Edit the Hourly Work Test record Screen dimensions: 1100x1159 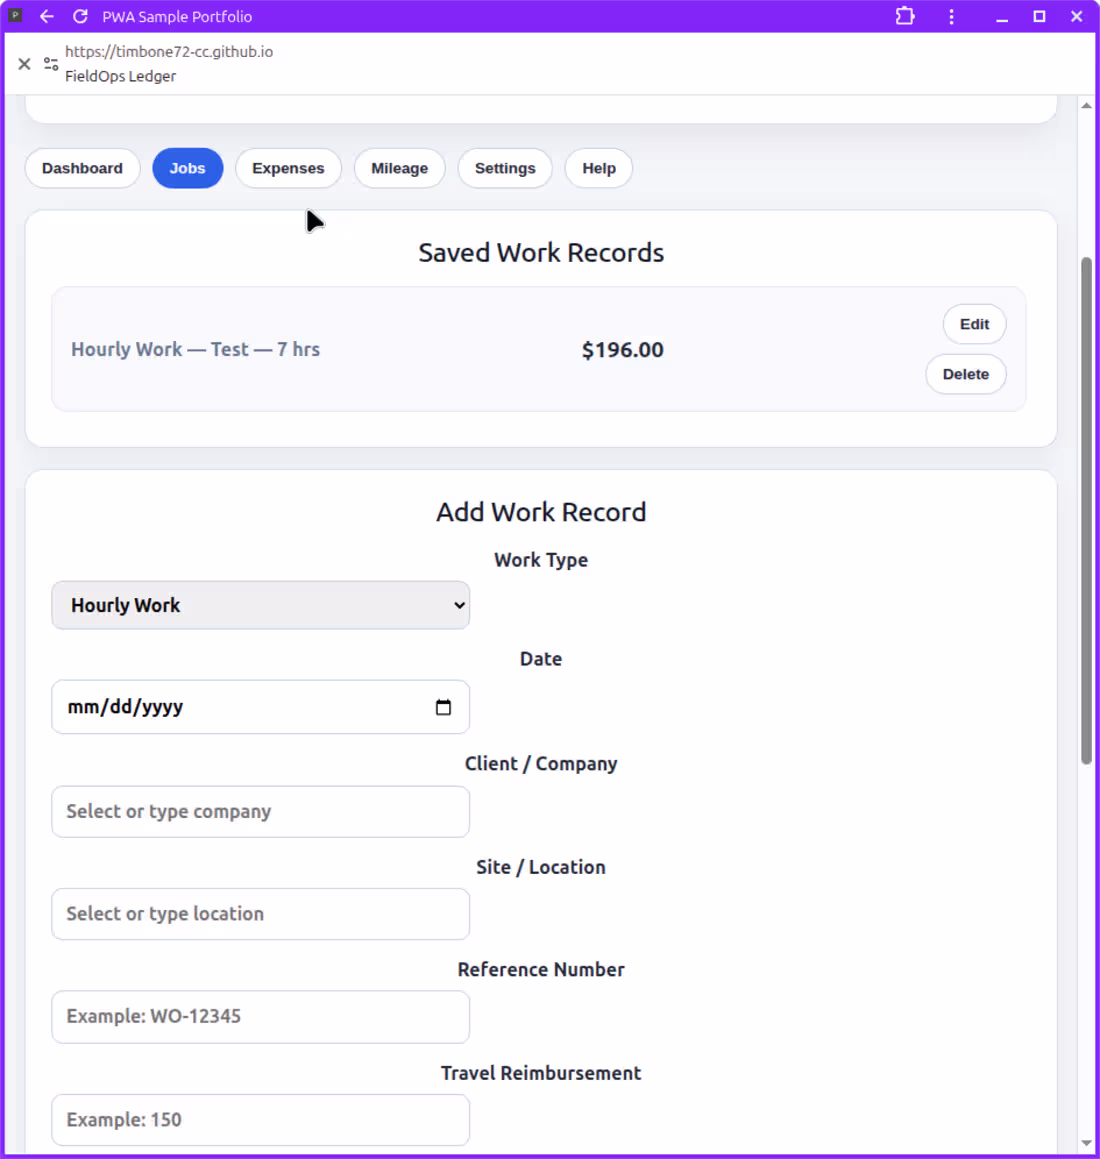[974, 324]
